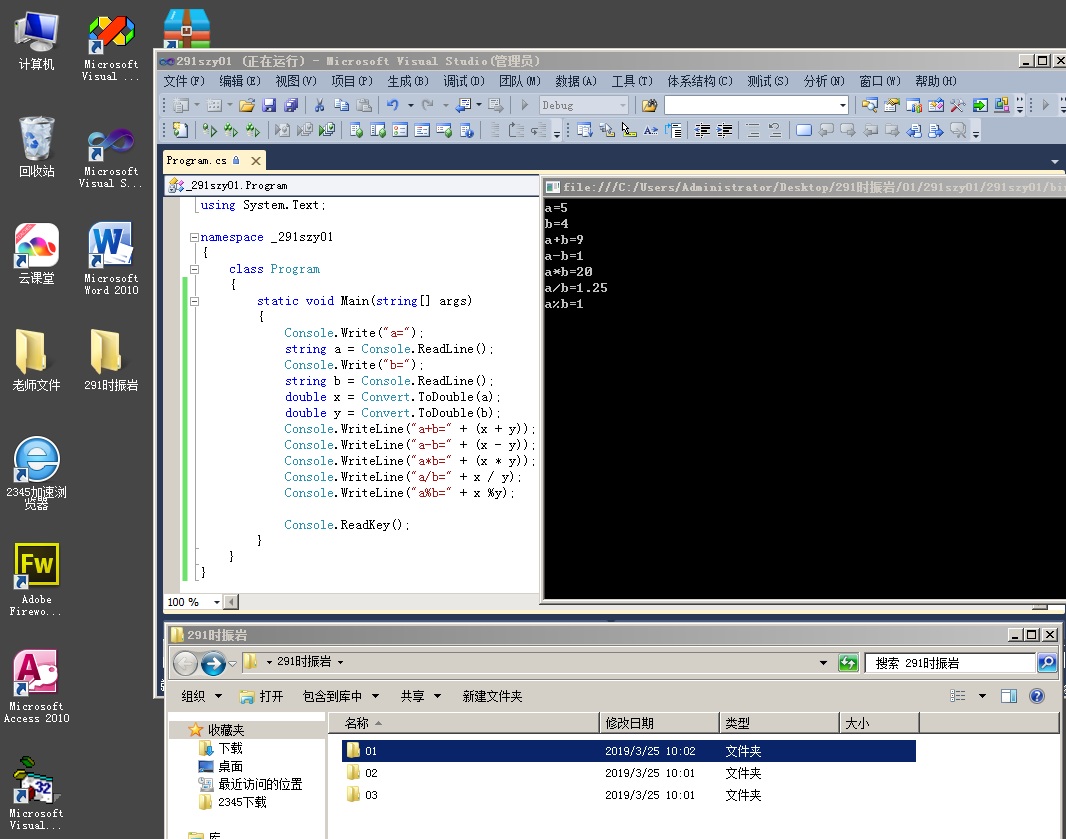Open the Undo history dropdown arrow
Viewport: 1066px width, 839px height.
point(411,105)
